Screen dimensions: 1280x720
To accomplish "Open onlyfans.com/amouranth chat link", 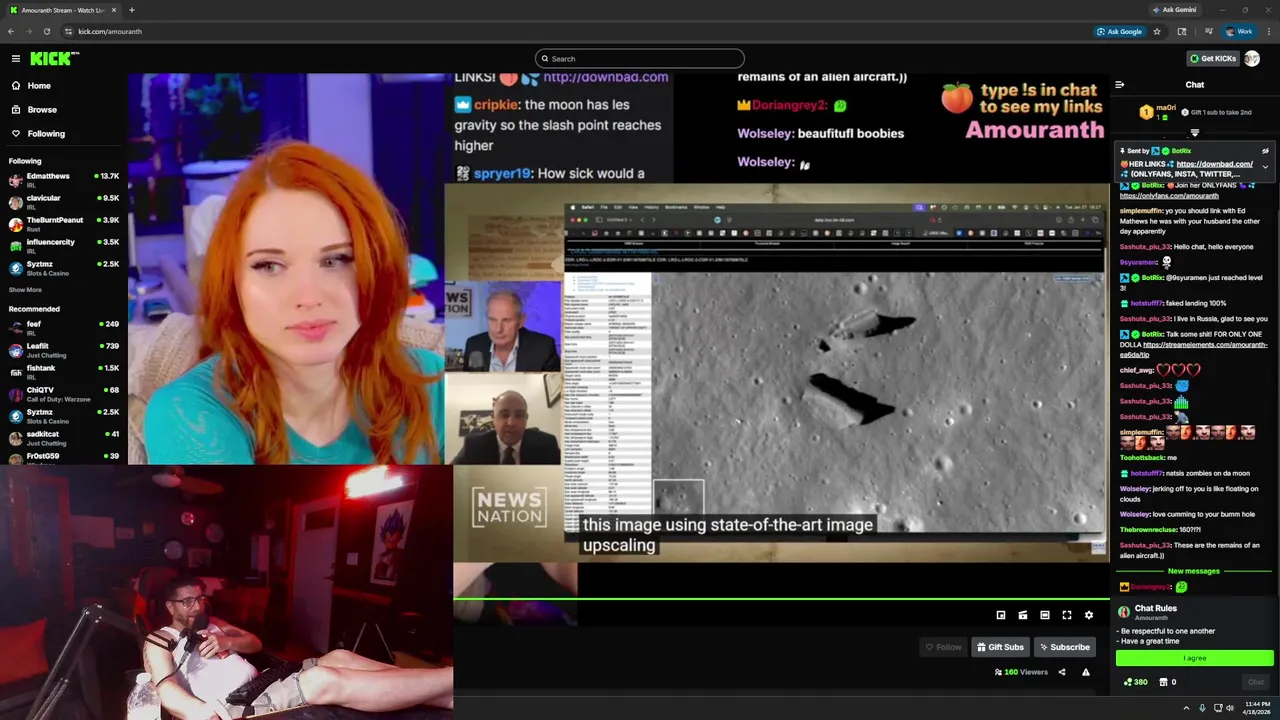I will click(x=1169, y=196).
